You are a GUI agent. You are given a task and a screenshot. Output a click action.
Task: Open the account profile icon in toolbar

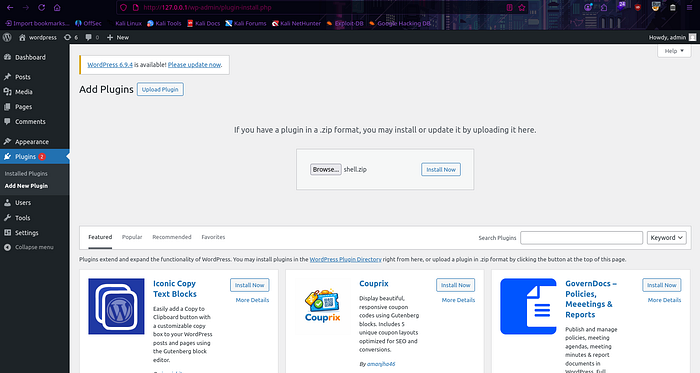tap(588, 7)
